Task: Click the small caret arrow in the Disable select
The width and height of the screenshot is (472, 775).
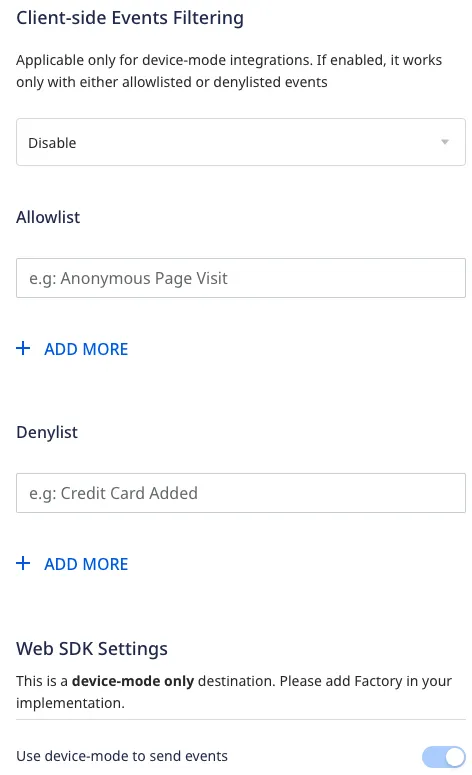Action: [x=444, y=142]
